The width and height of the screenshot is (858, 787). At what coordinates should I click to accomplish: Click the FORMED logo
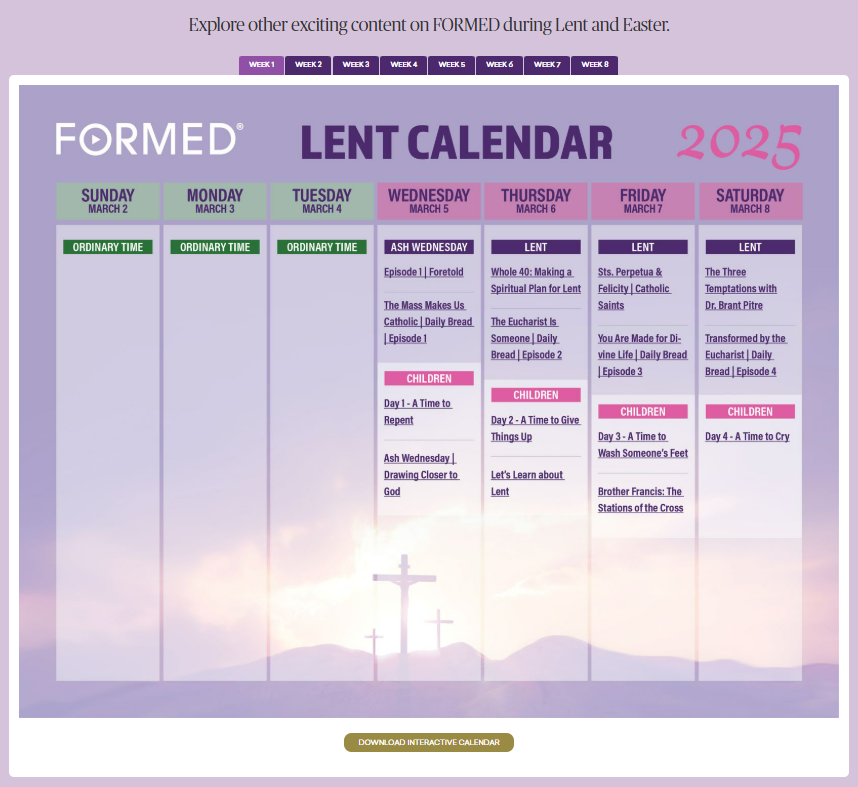click(x=149, y=139)
